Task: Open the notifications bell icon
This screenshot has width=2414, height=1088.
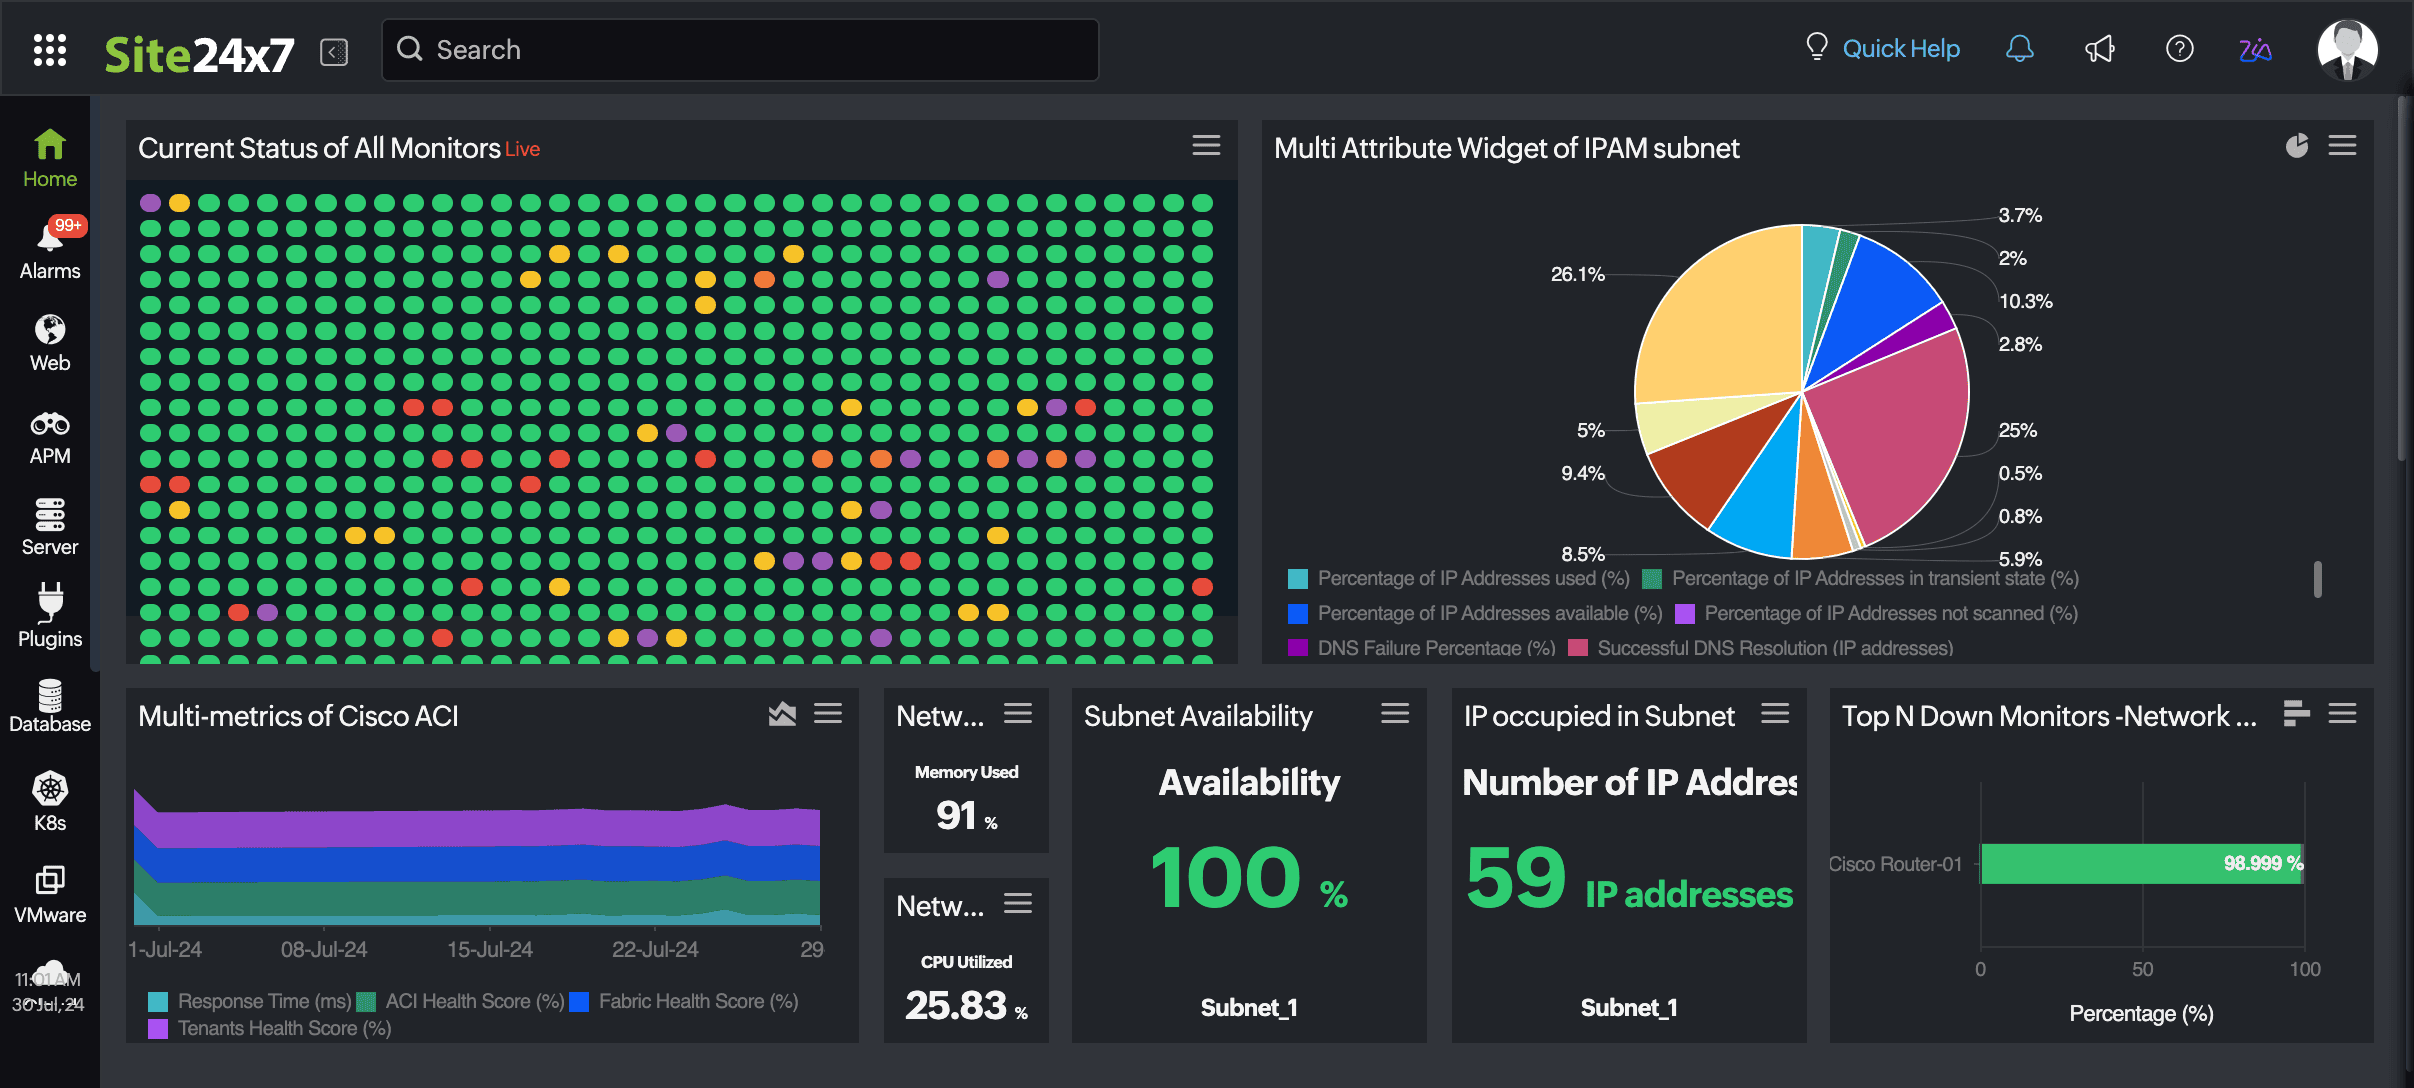Action: (x=2019, y=49)
